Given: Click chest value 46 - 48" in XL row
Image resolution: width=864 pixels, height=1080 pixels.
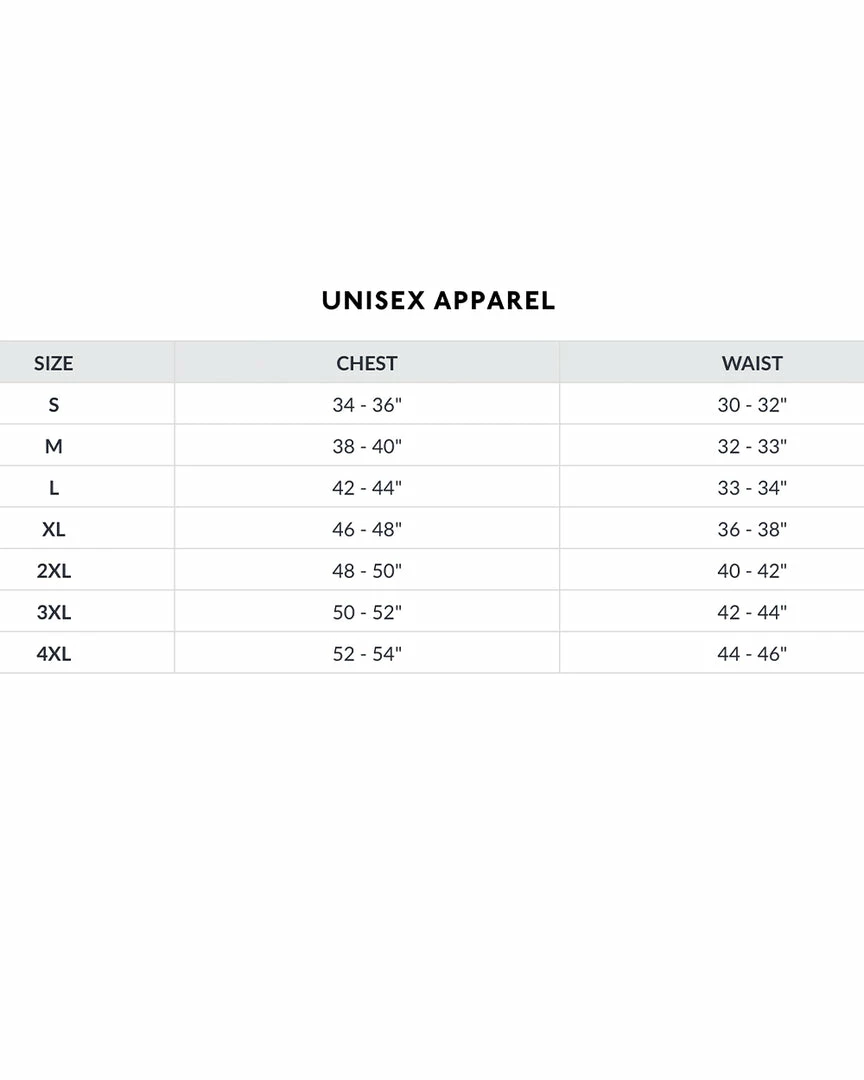Looking at the screenshot, I should pos(367,530).
